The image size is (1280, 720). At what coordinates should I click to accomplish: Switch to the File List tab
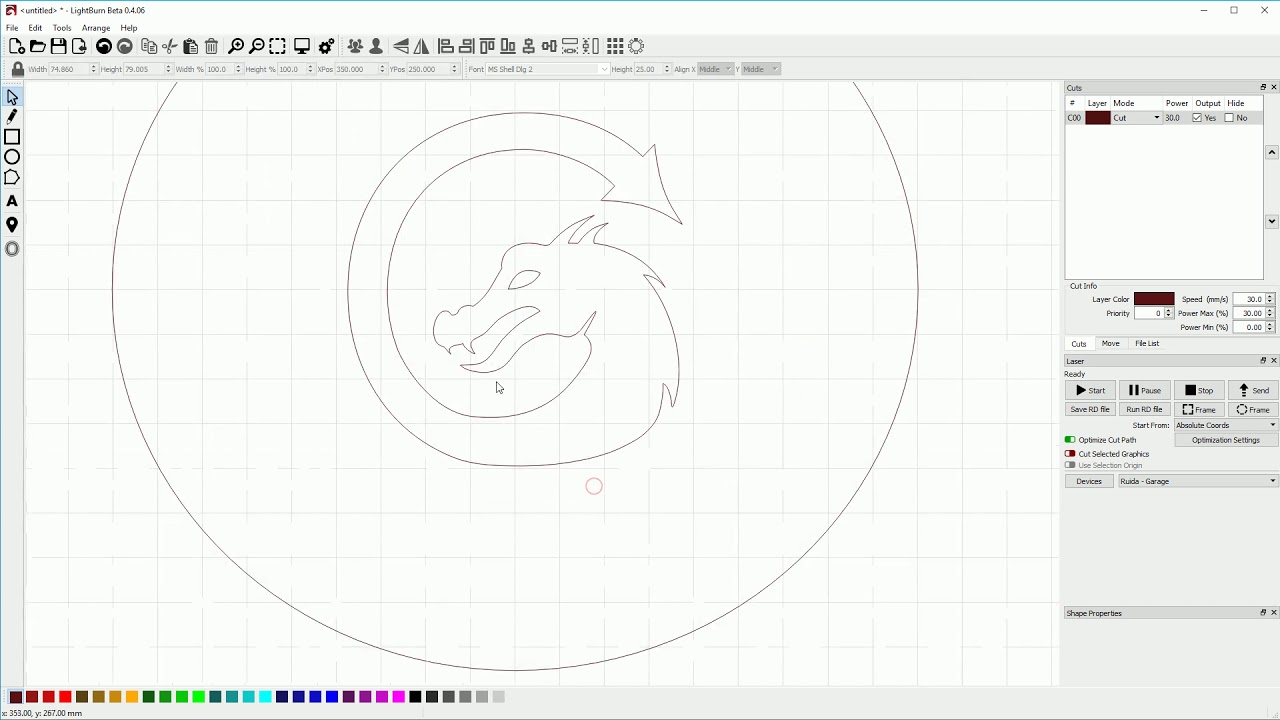tap(1147, 344)
